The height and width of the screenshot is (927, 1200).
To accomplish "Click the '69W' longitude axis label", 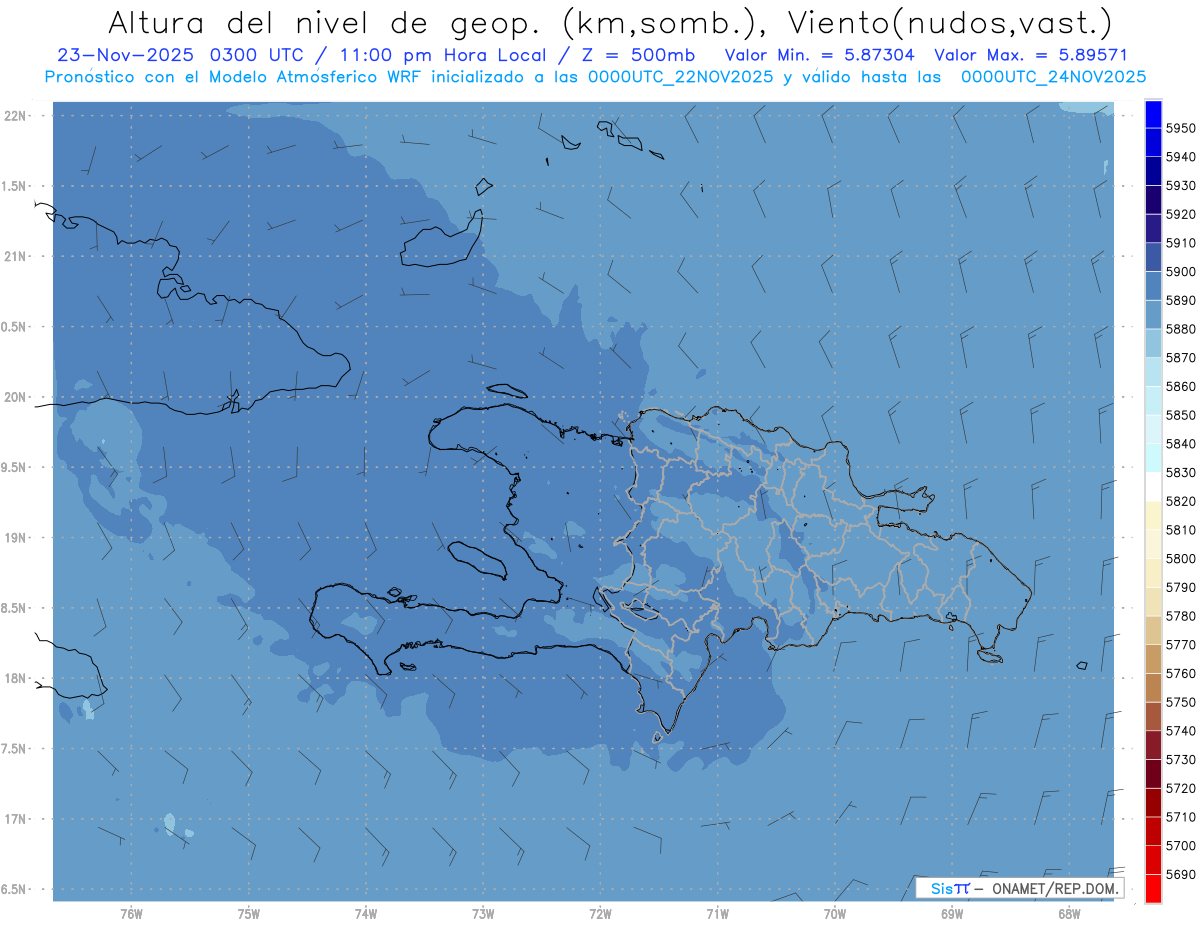I will pyautogui.click(x=952, y=913).
